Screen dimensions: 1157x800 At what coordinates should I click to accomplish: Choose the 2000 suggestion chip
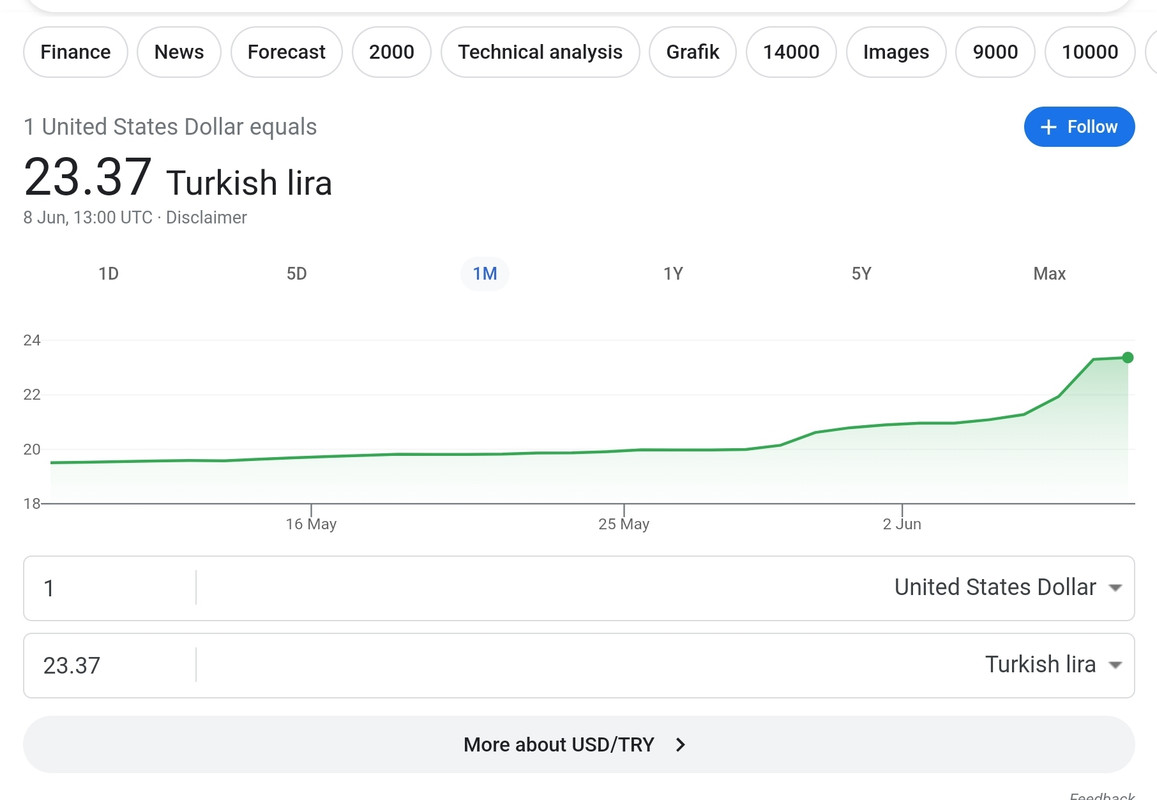coord(391,52)
